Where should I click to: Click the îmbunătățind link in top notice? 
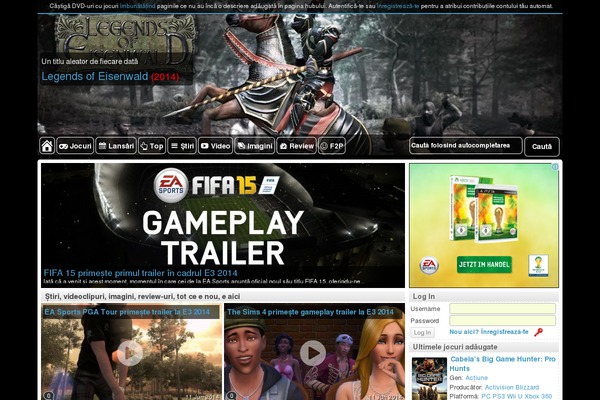pyautogui.click(x=138, y=6)
